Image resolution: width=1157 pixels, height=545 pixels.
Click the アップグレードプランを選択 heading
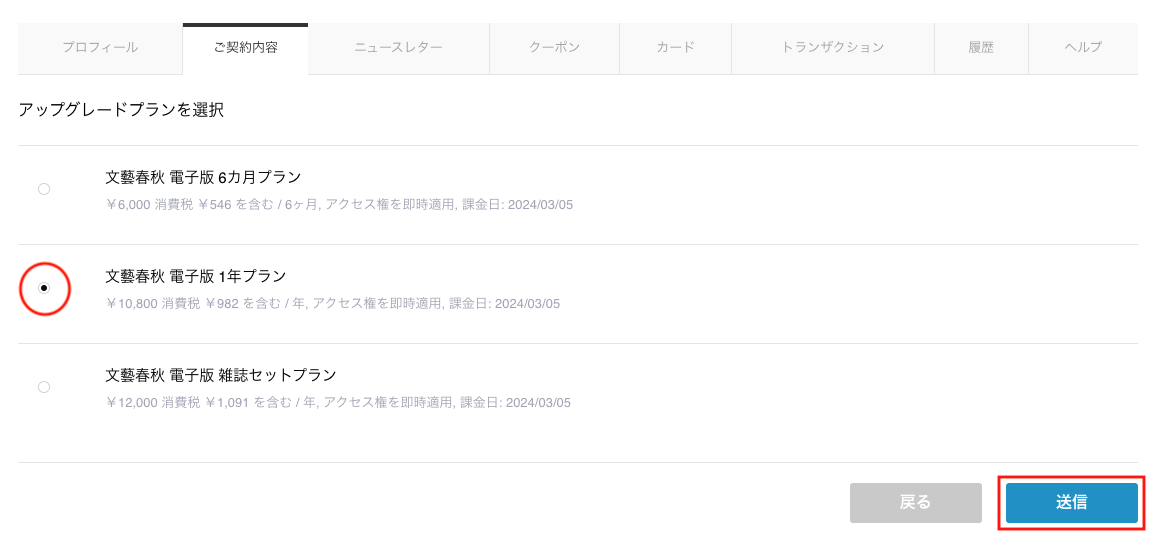point(121,111)
